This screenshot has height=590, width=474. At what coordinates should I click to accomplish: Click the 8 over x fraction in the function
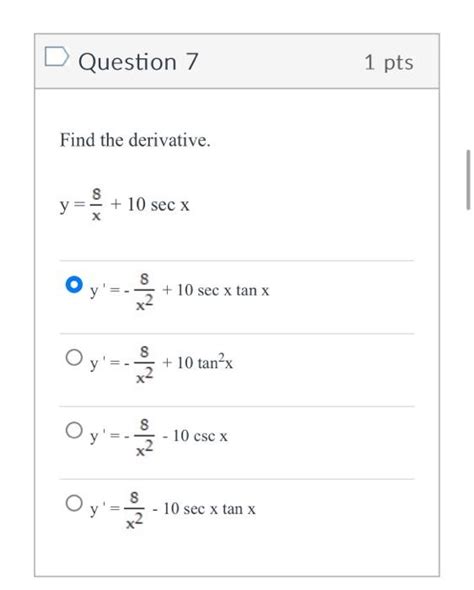click(x=97, y=204)
